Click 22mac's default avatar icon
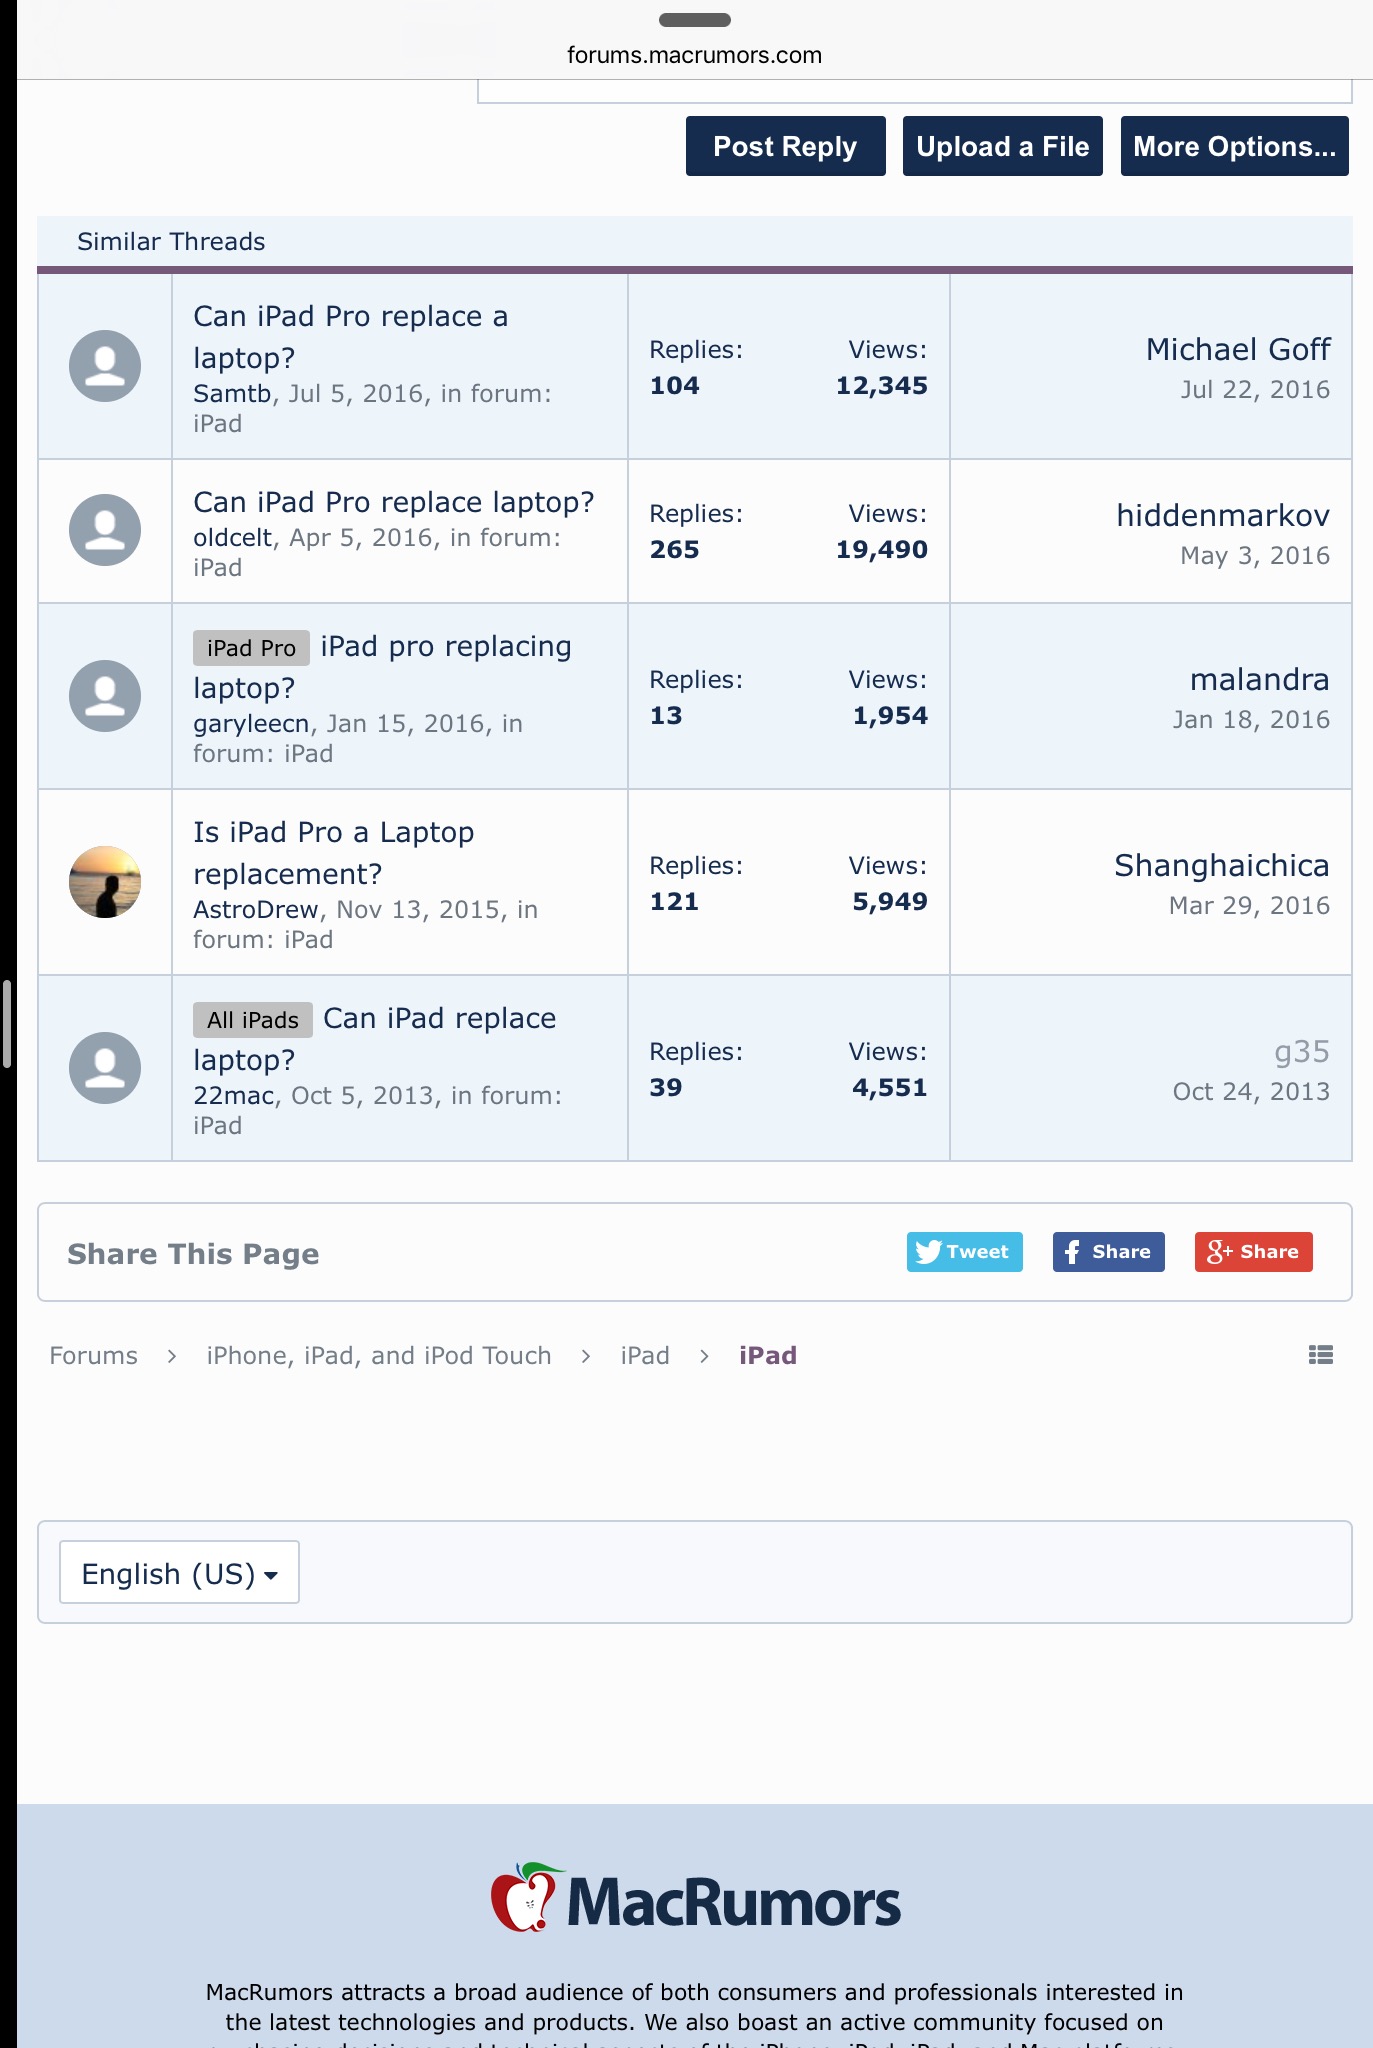The width and height of the screenshot is (1373, 2048). 105,1068
